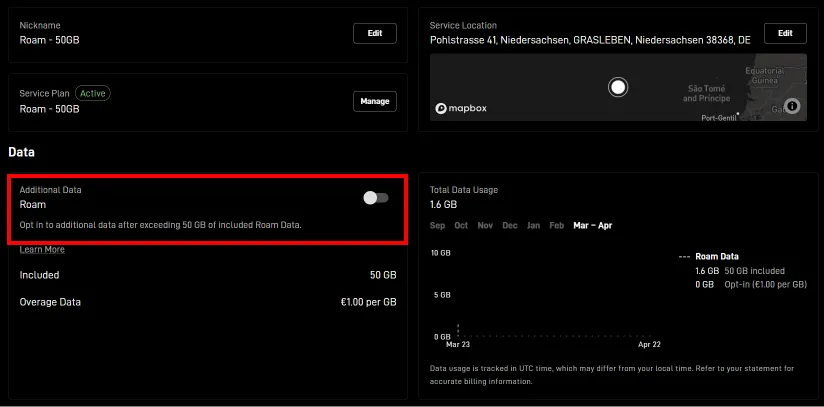Click the Roam Data dashed legend marker
The image size is (824, 407).
pyautogui.click(x=685, y=257)
